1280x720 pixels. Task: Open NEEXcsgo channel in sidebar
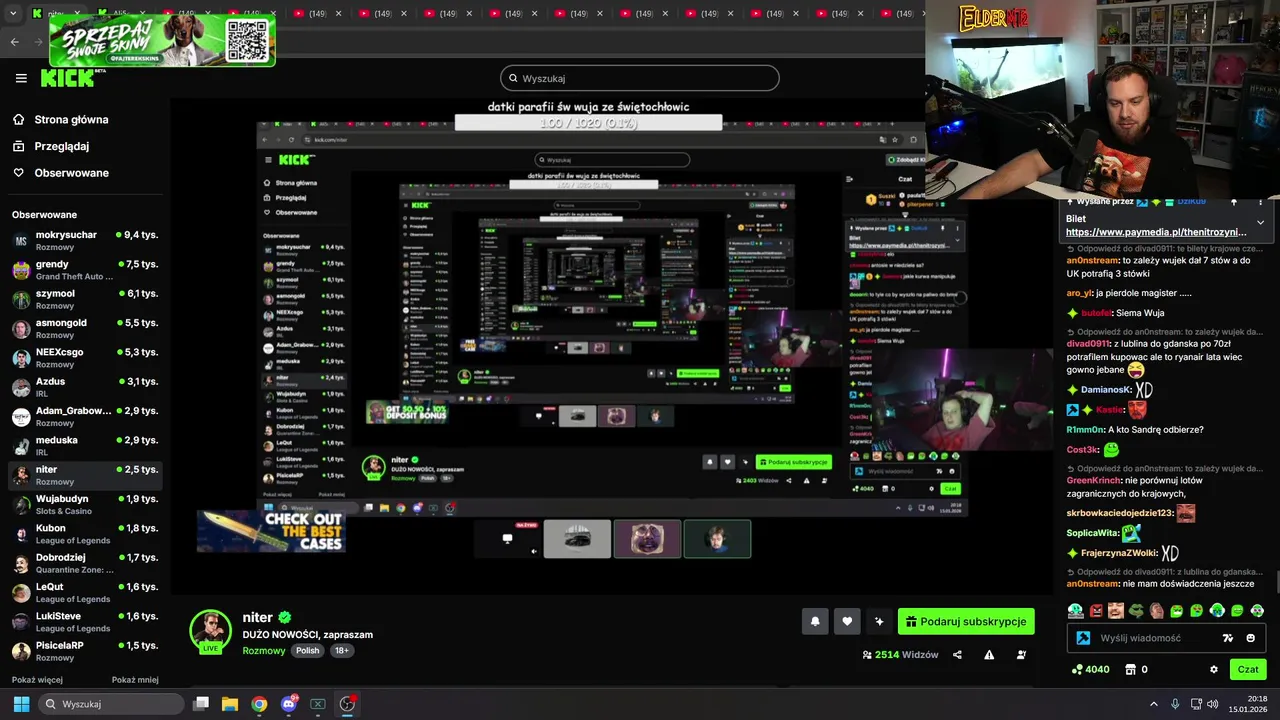84,358
